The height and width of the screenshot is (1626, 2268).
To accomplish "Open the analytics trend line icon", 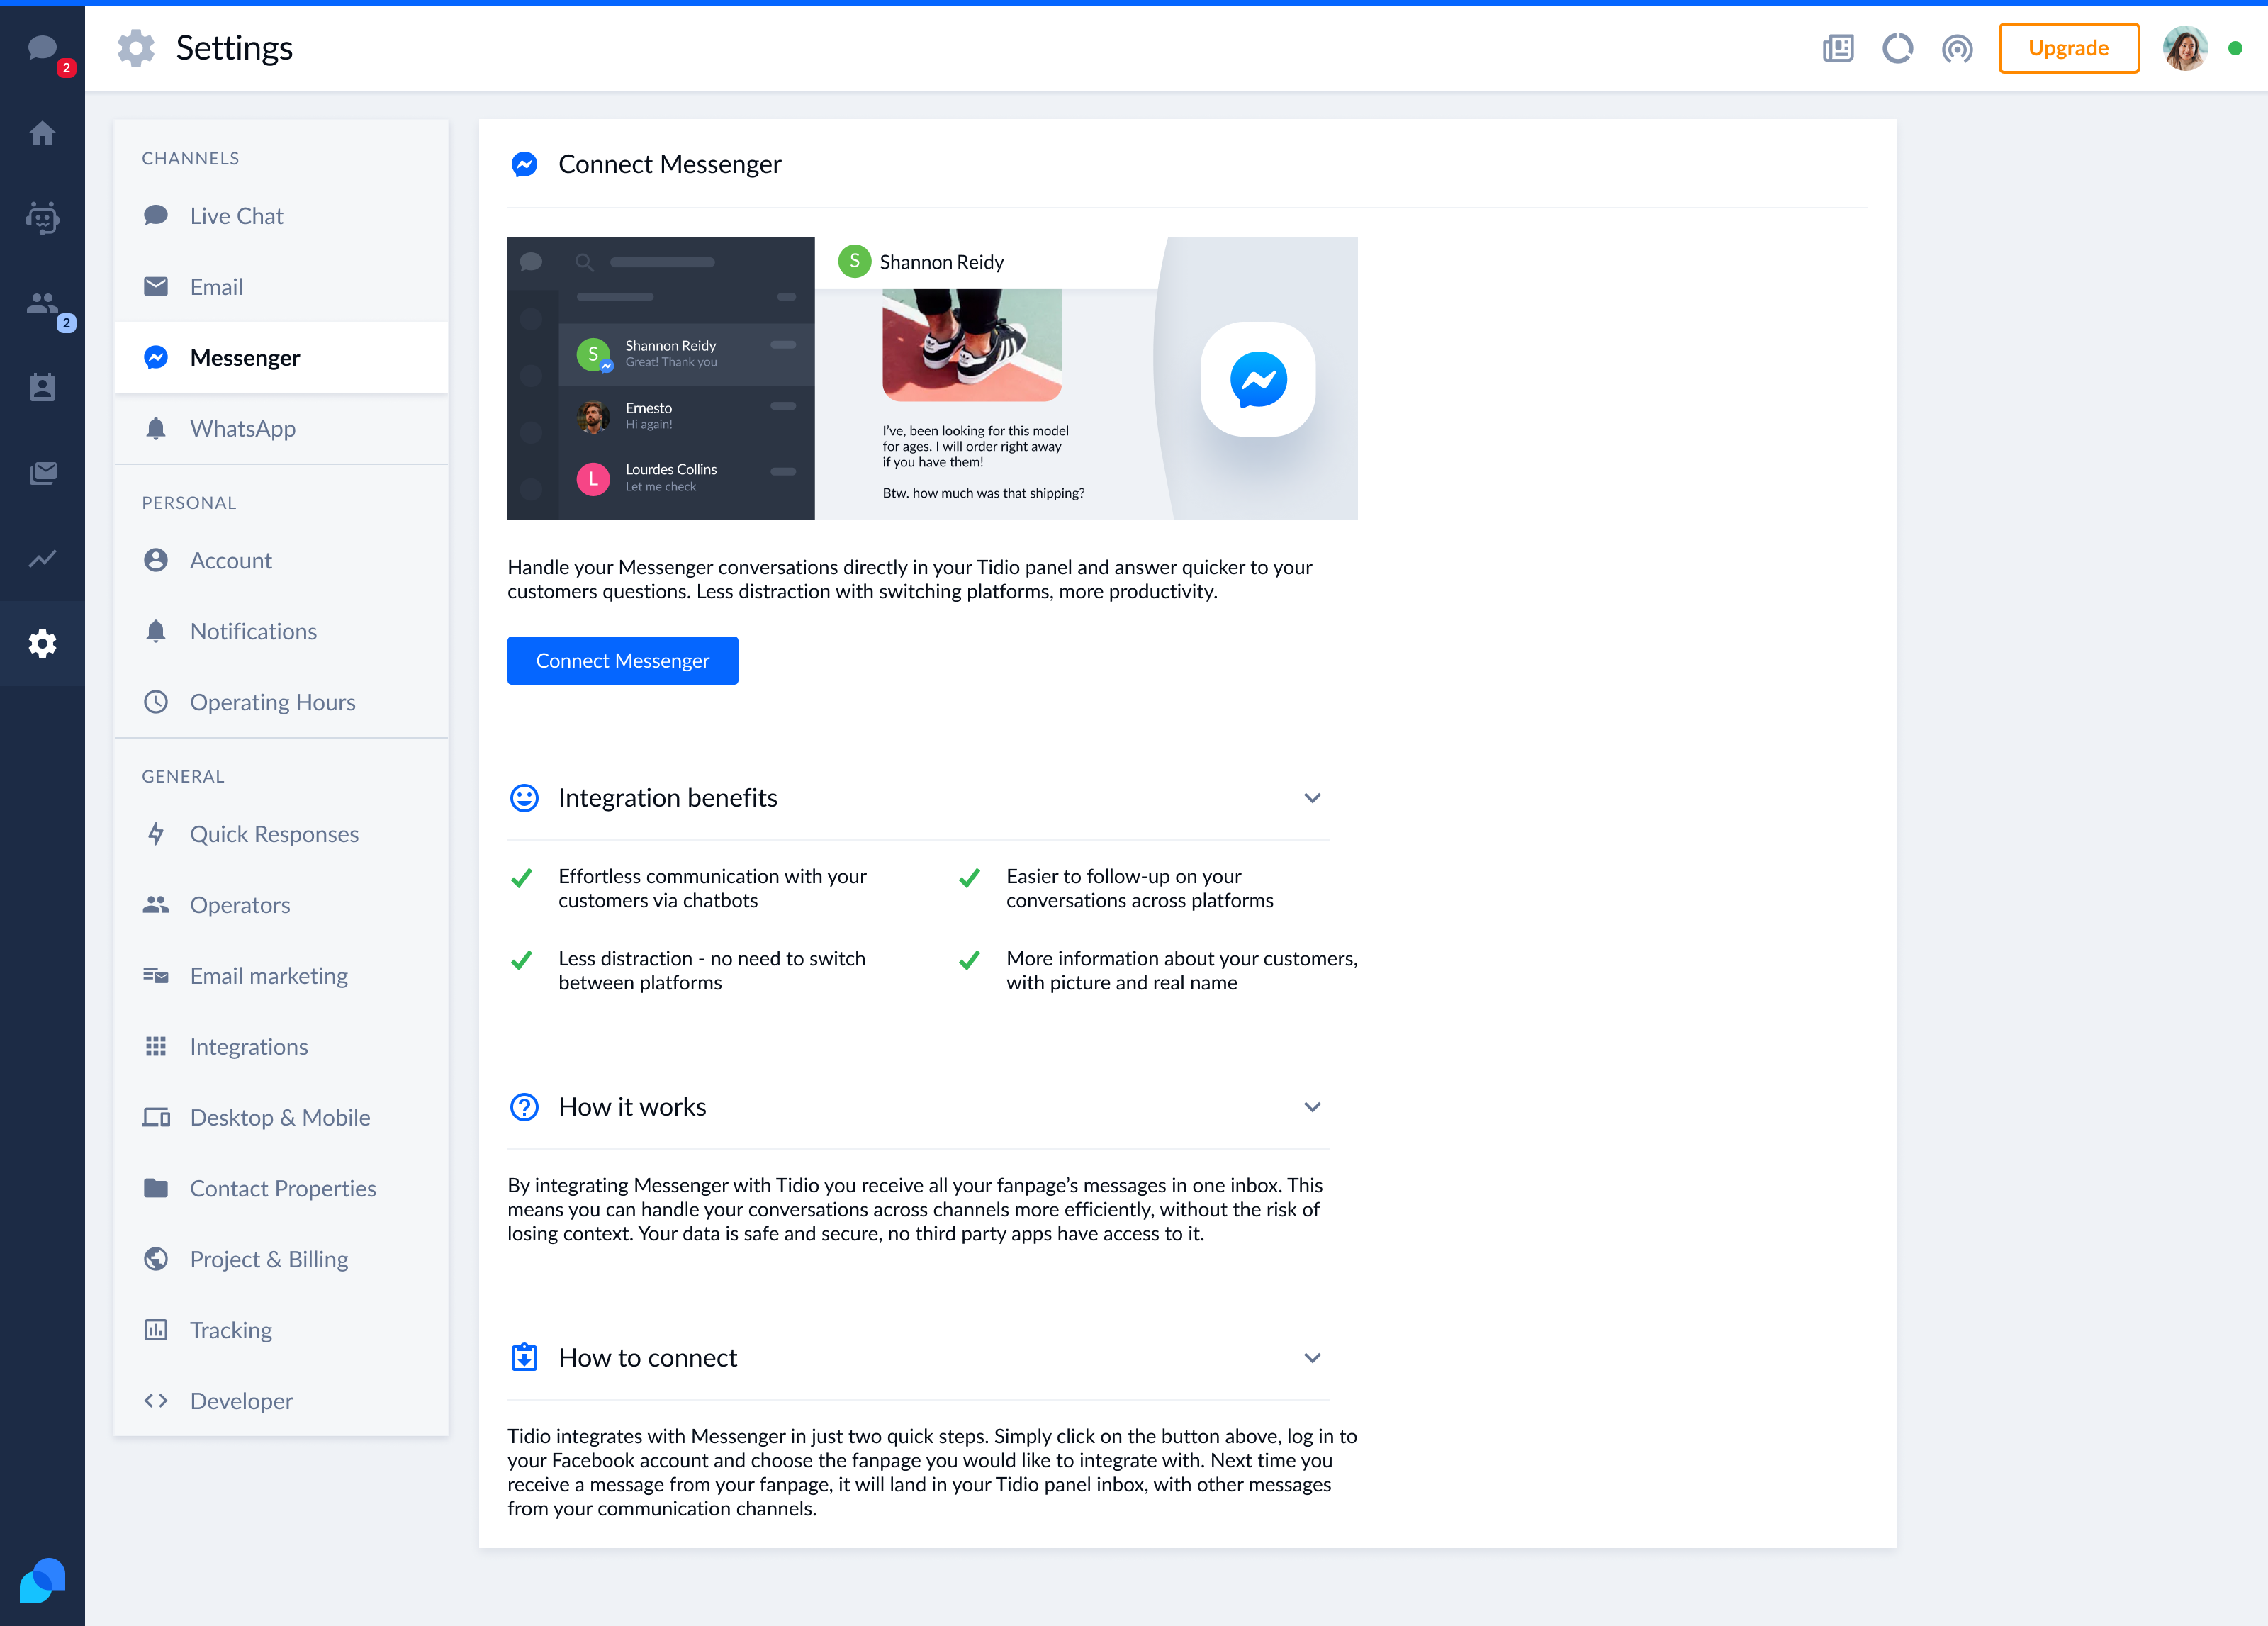I will pyautogui.click(x=42, y=558).
